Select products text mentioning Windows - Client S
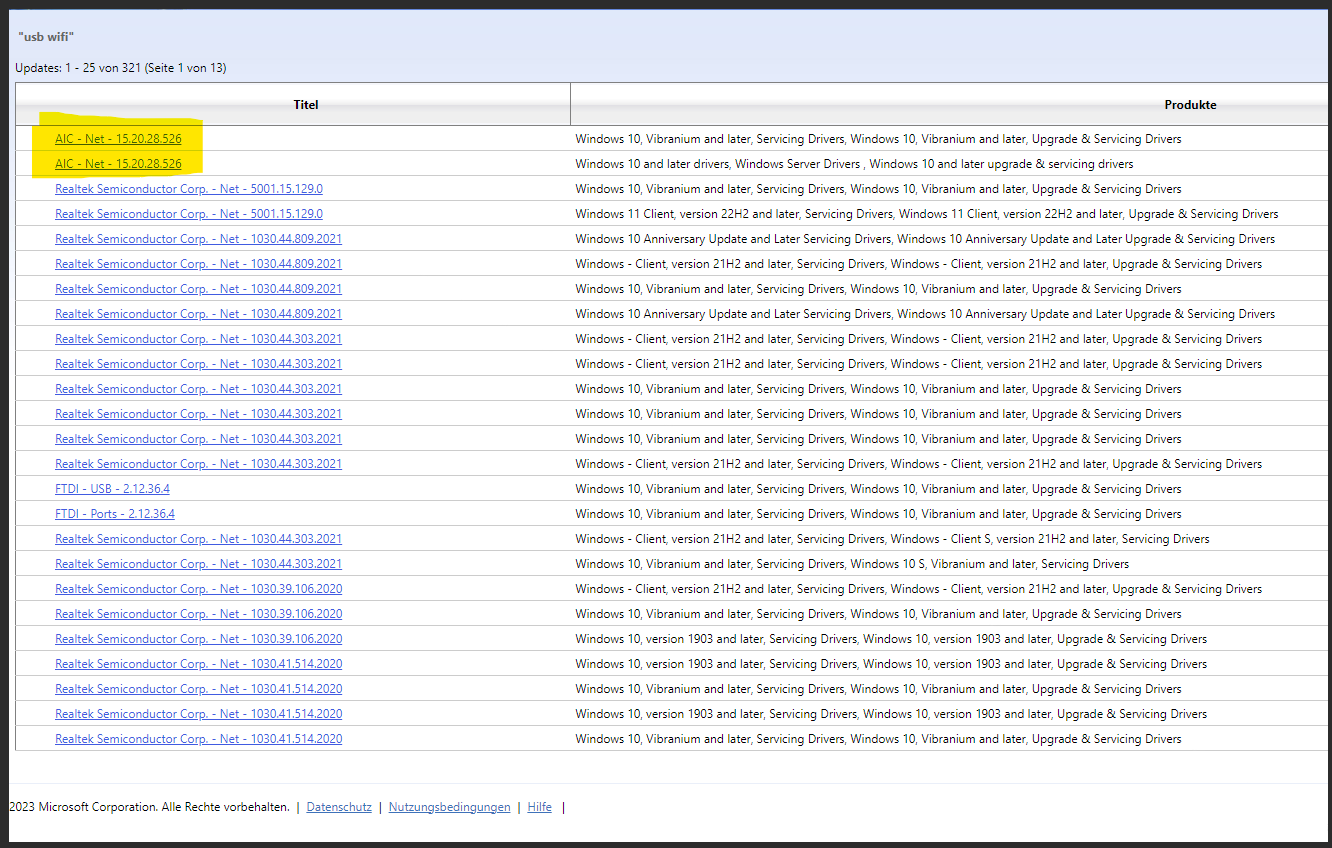This screenshot has width=1332, height=848. tap(892, 539)
